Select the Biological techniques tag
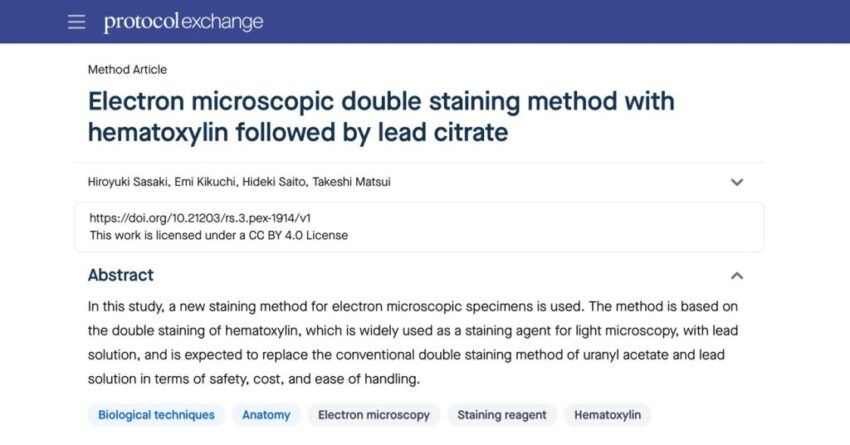Viewport: 850px width, 445px height. point(156,415)
